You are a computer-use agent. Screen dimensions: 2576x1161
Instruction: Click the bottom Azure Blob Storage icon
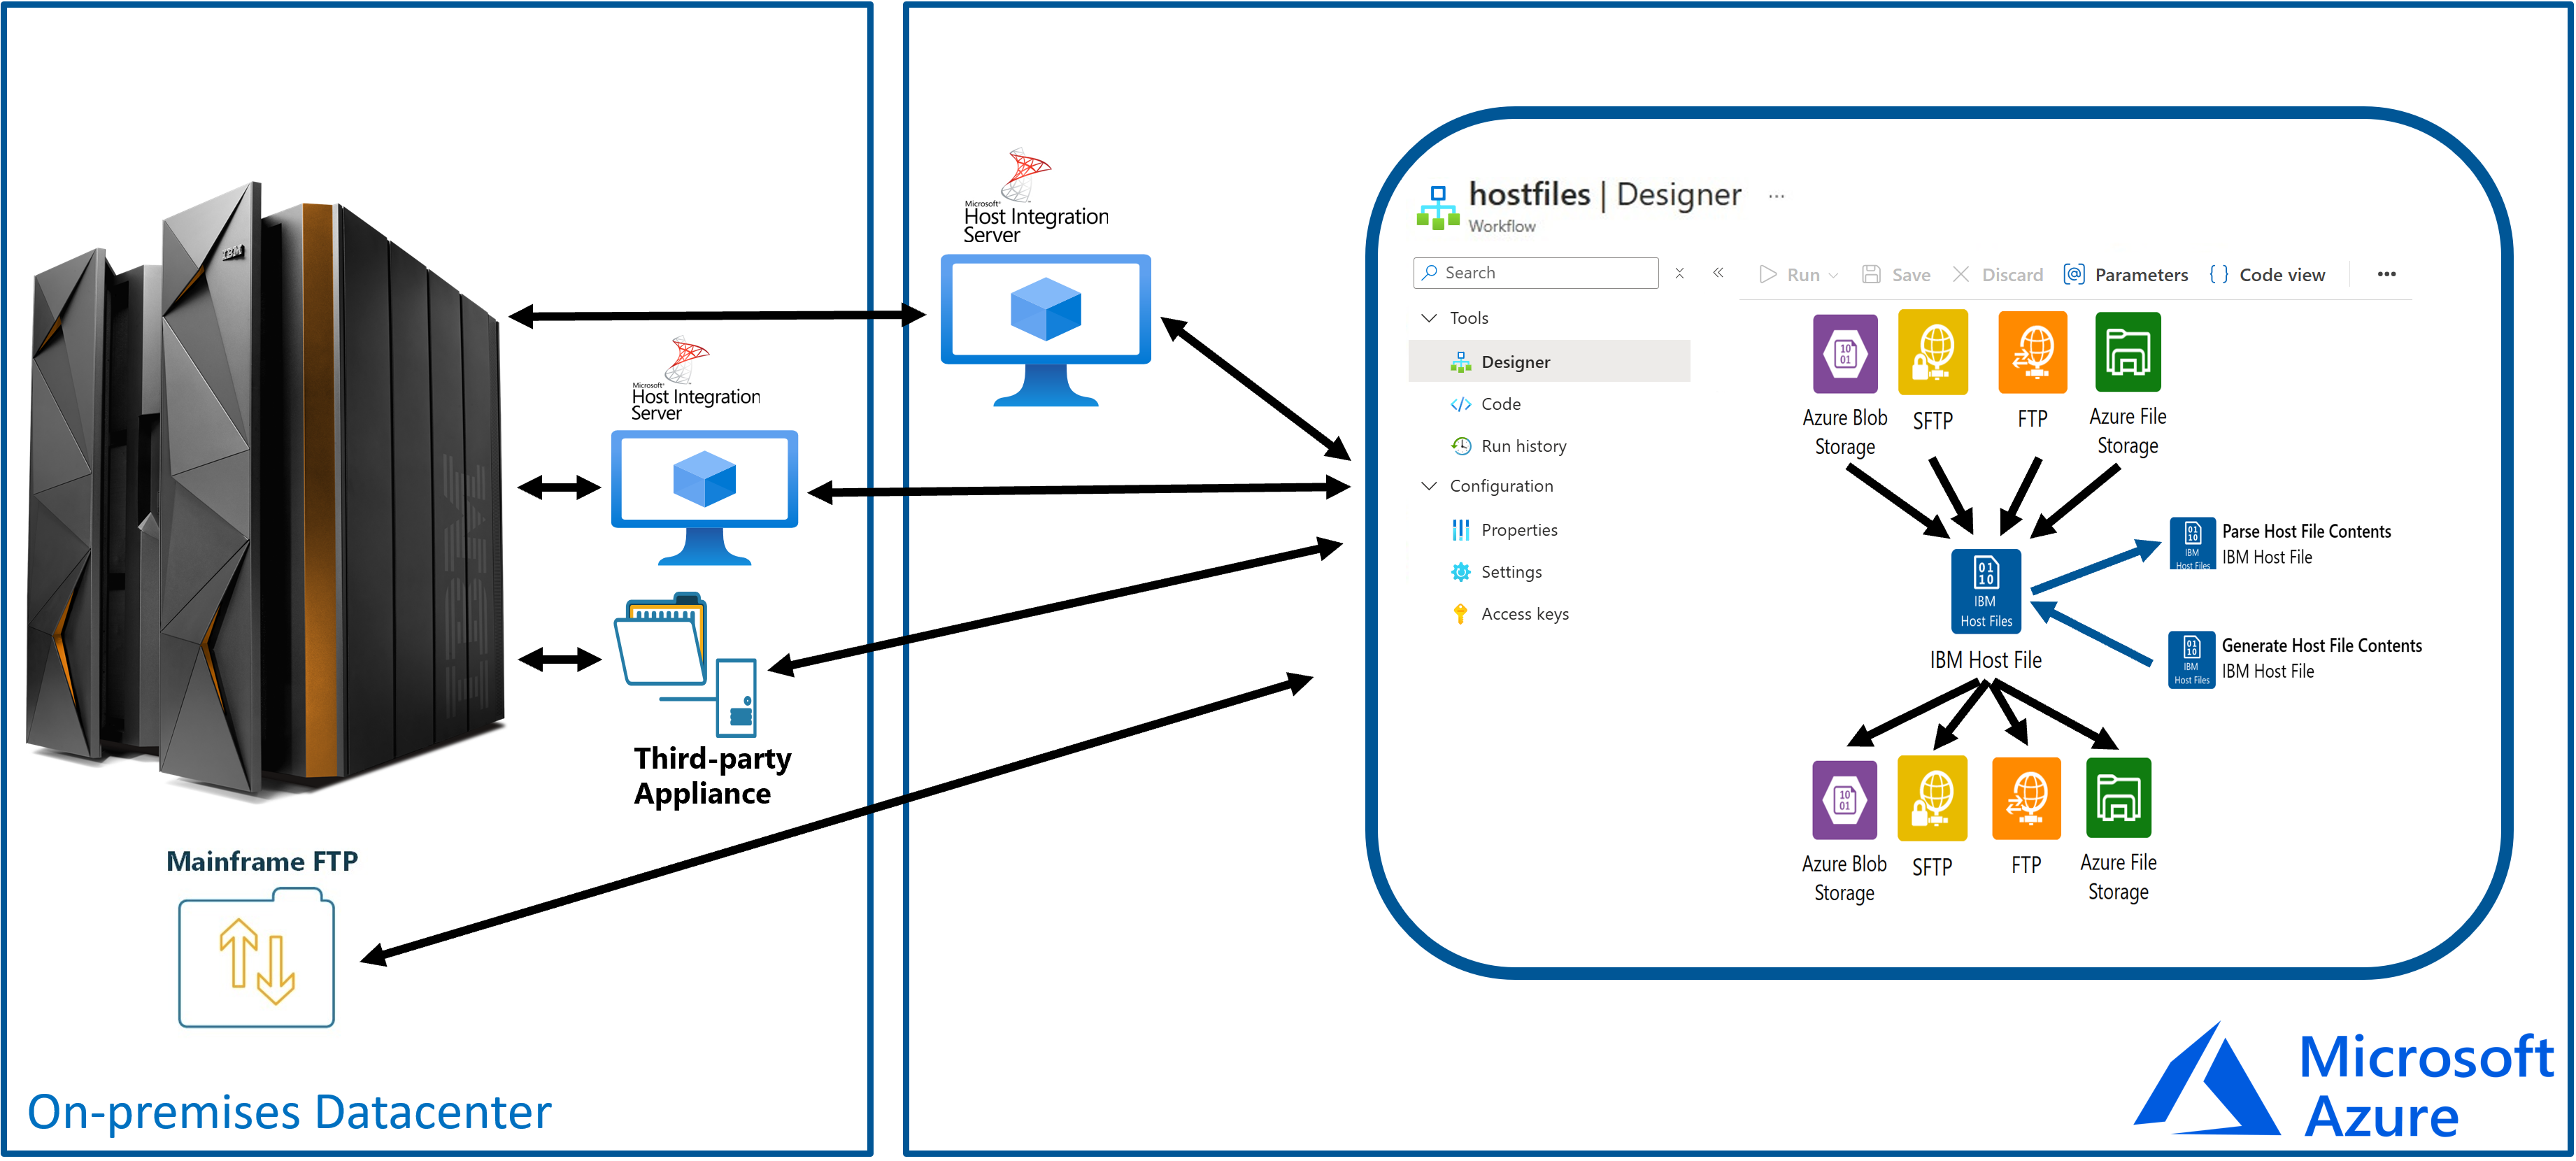click(x=1845, y=800)
